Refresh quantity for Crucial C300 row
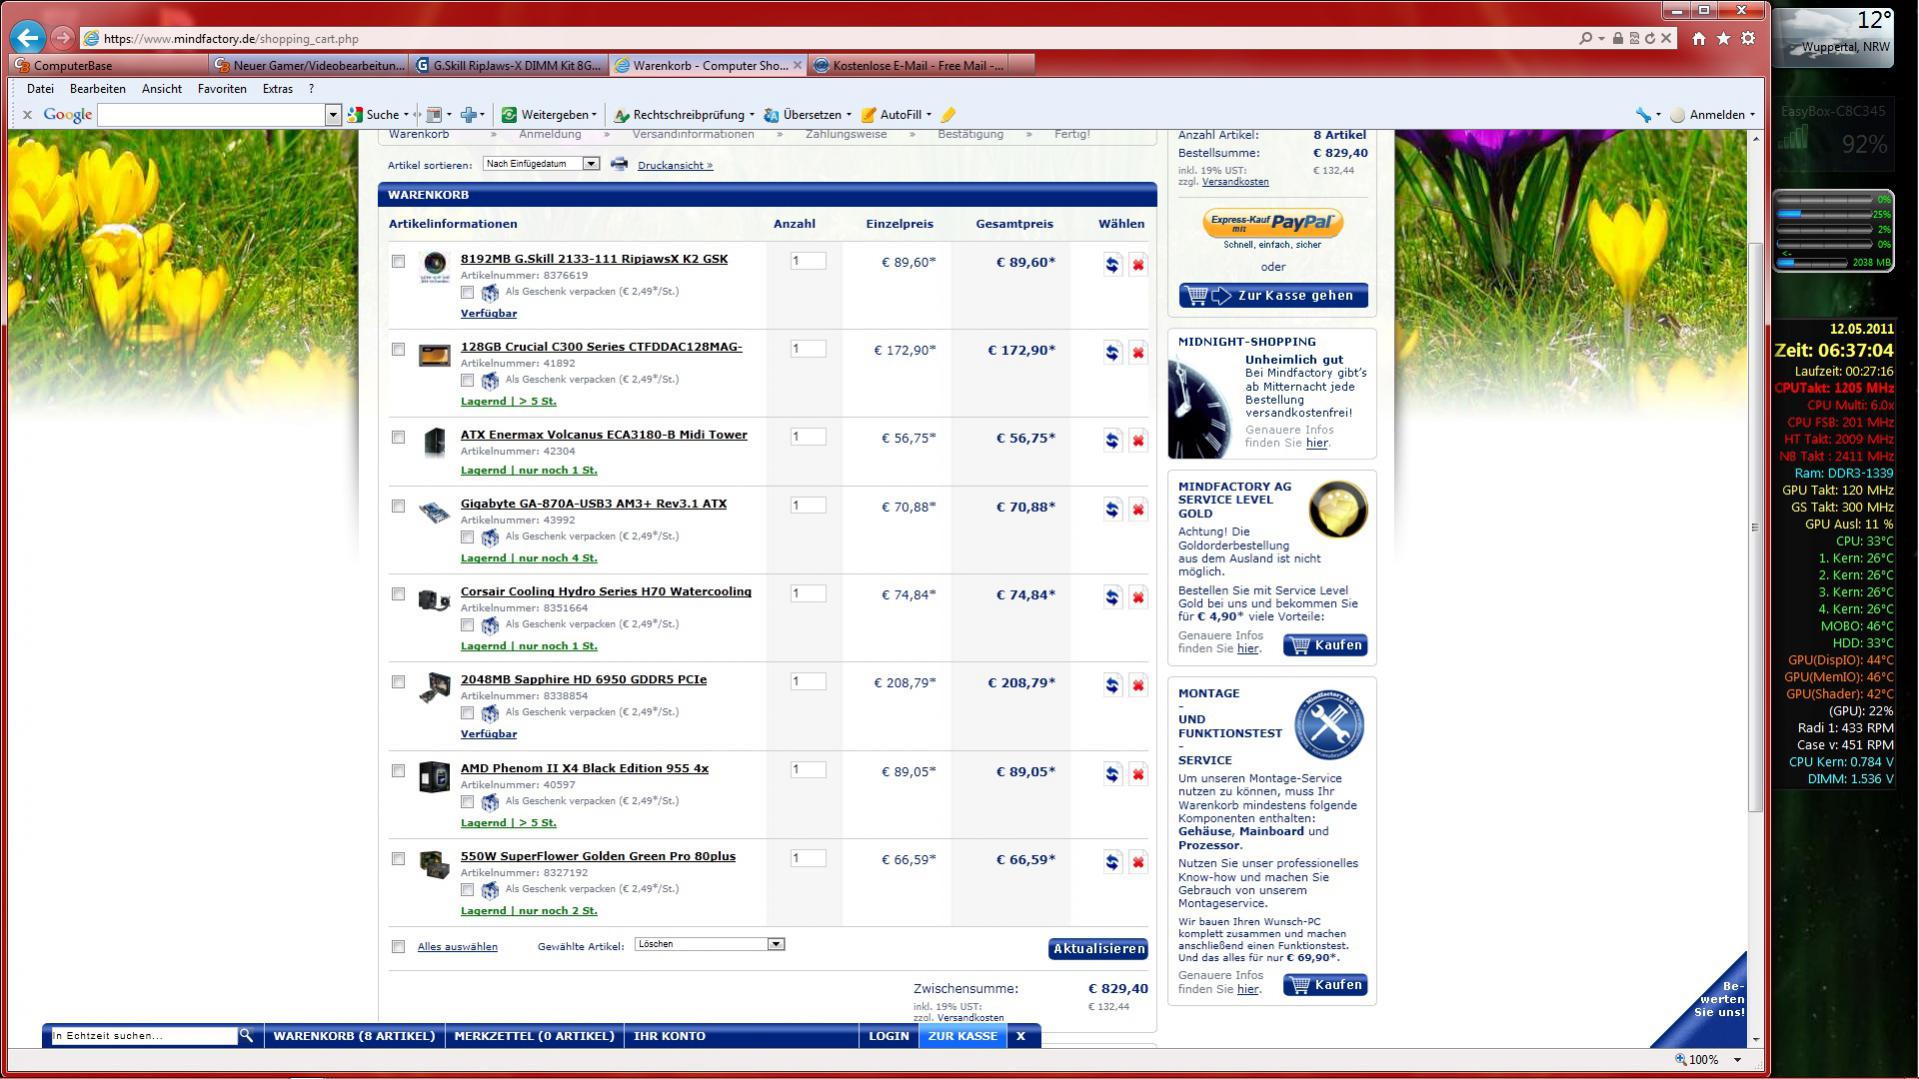 [x=1112, y=352]
